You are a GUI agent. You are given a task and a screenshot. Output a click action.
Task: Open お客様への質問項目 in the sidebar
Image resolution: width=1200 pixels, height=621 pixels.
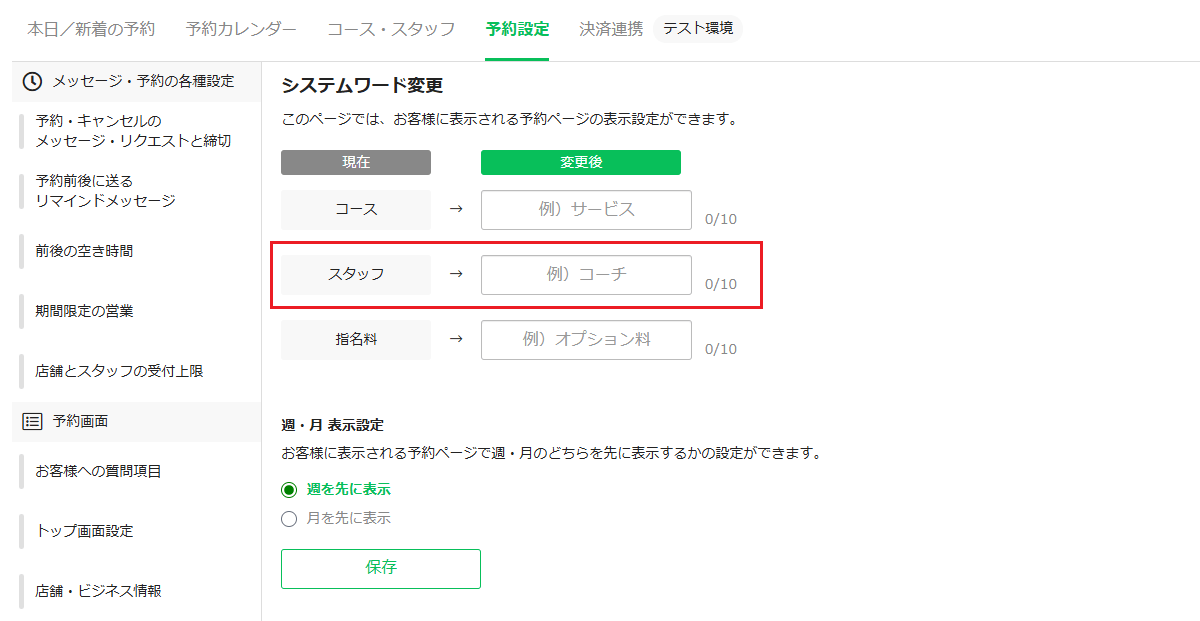[x=98, y=471]
